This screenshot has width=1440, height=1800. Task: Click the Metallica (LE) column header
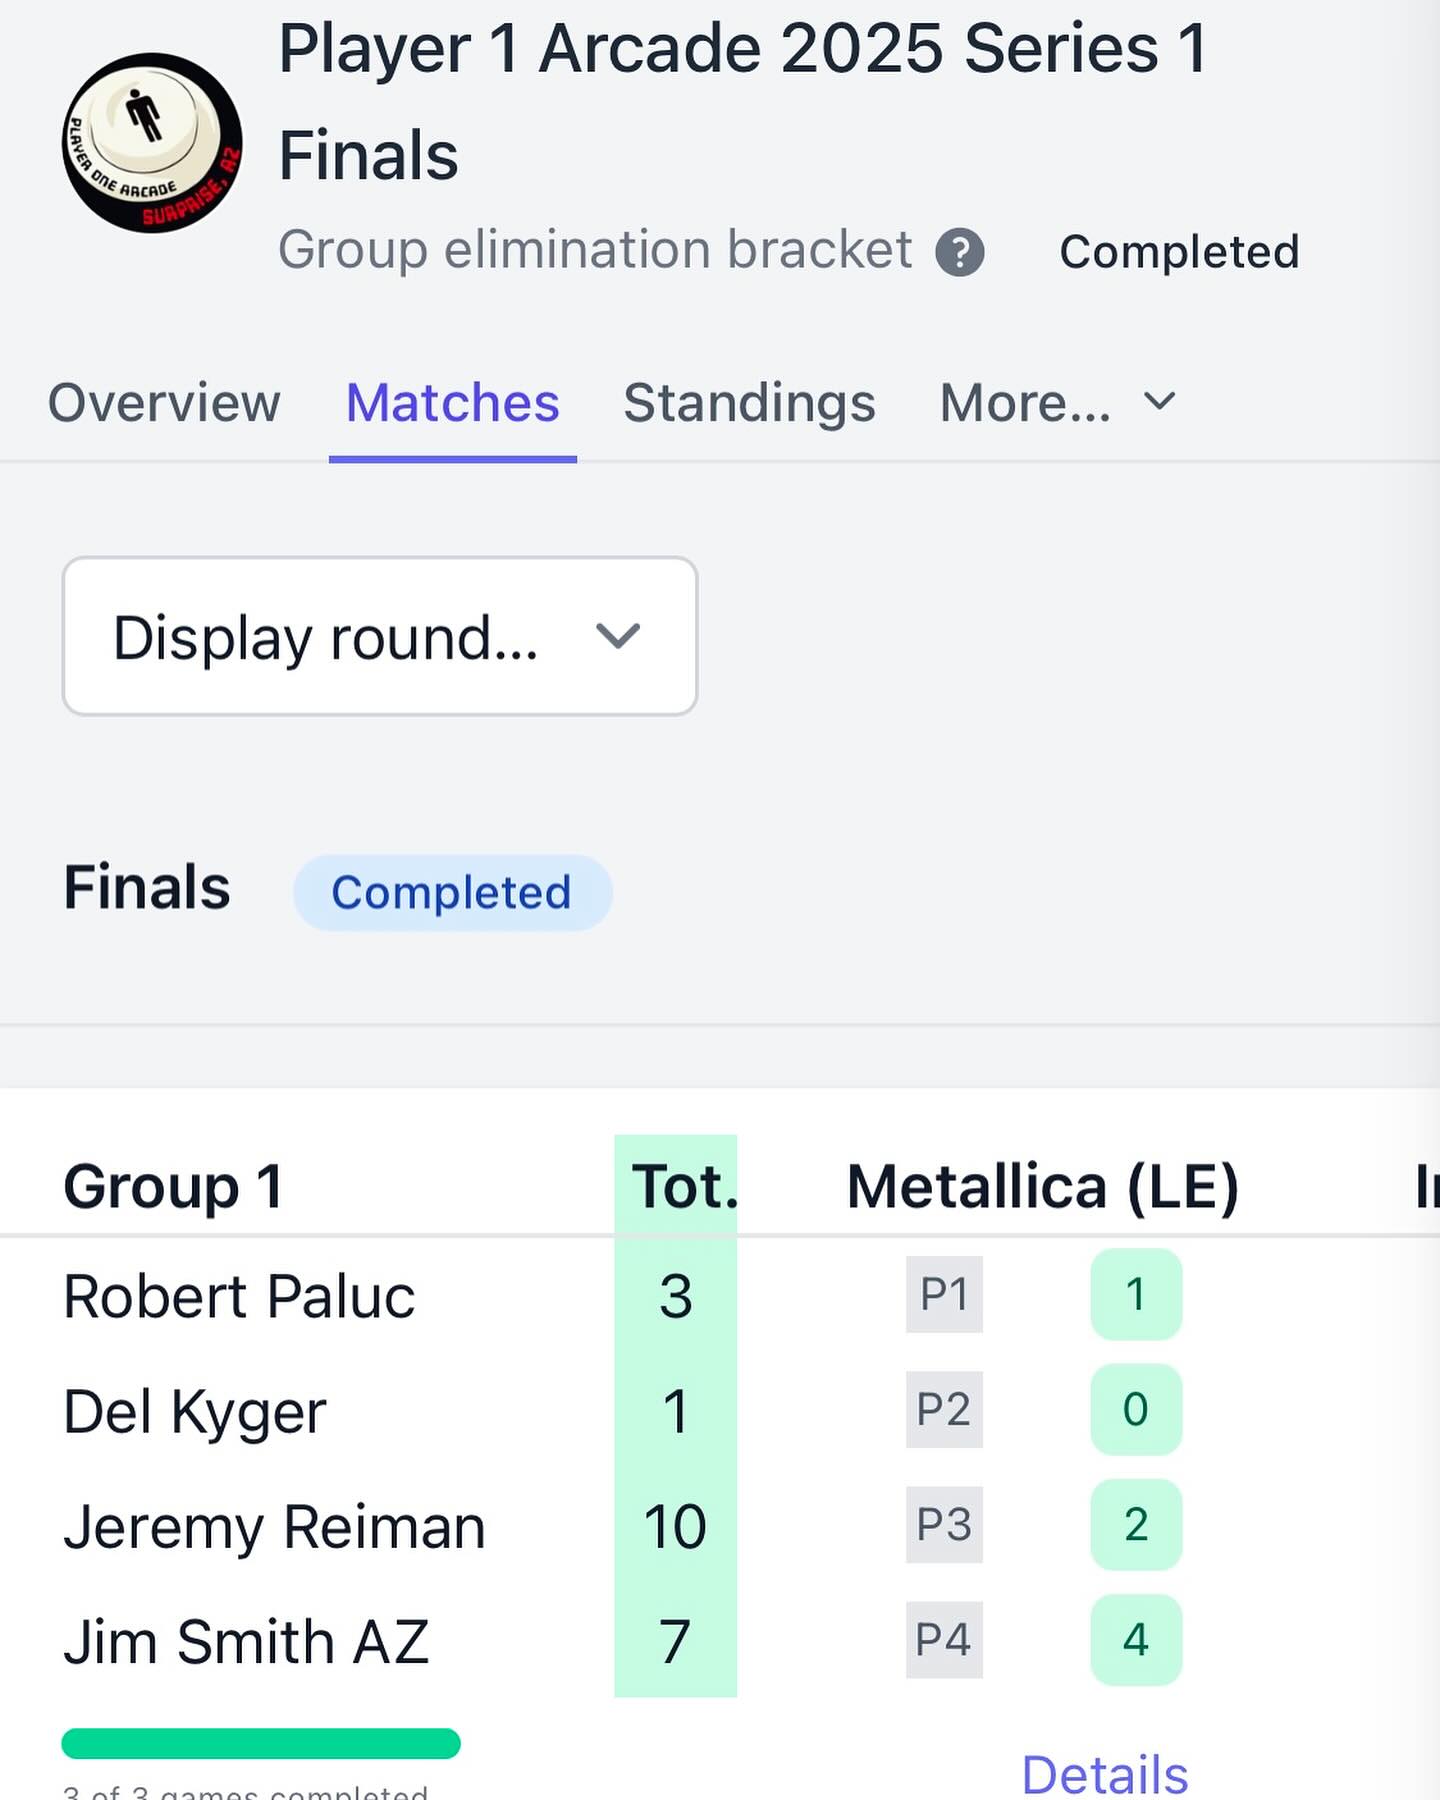pyautogui.click(x=1043, y=1187)
